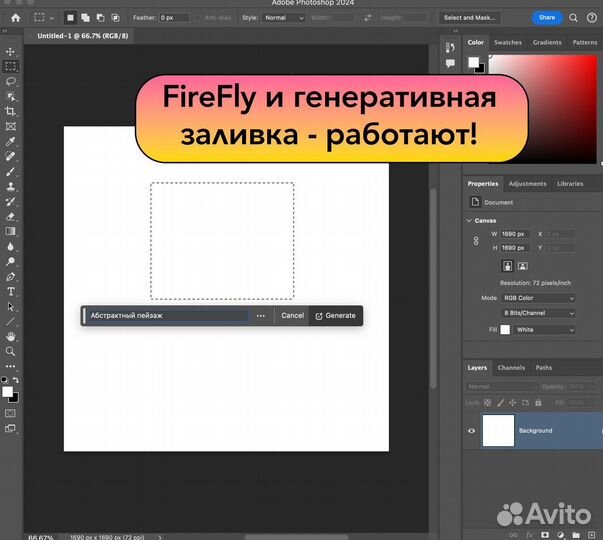Open the 8 Bits/Channel dropdown

538,313
